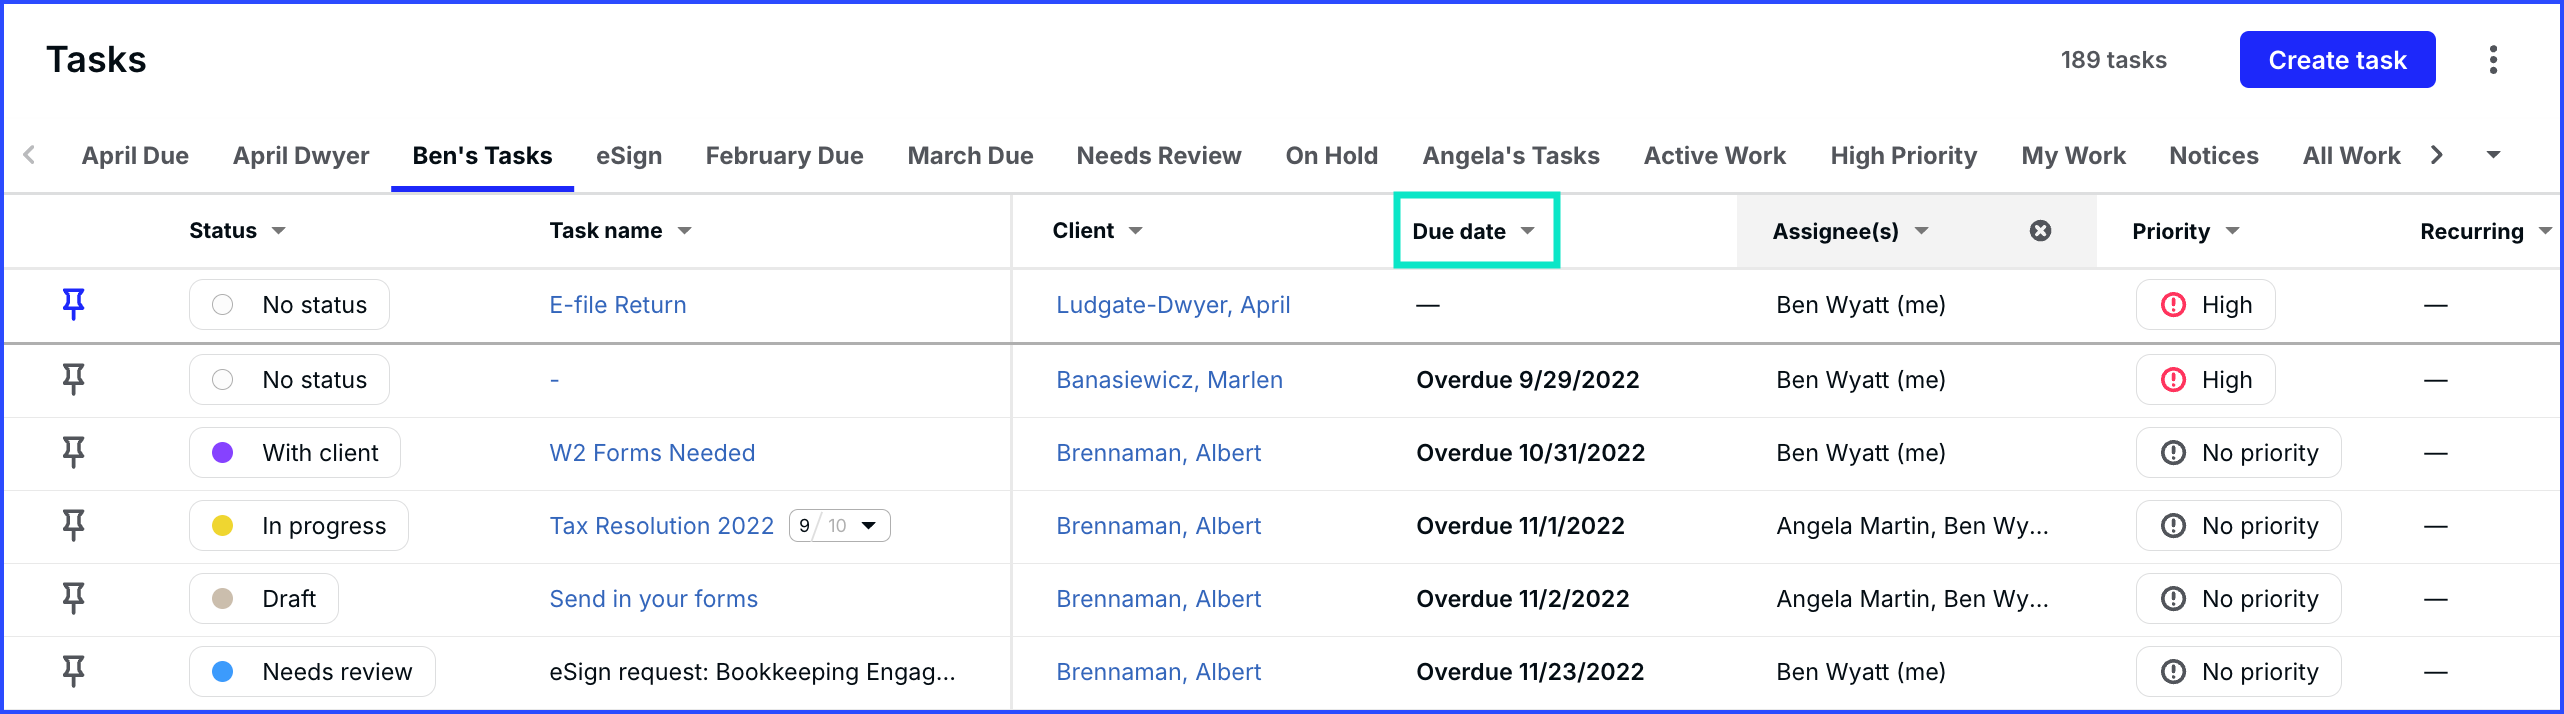Switch to the My Work tab
The image size is (2564, 714).
[2073, 155]
